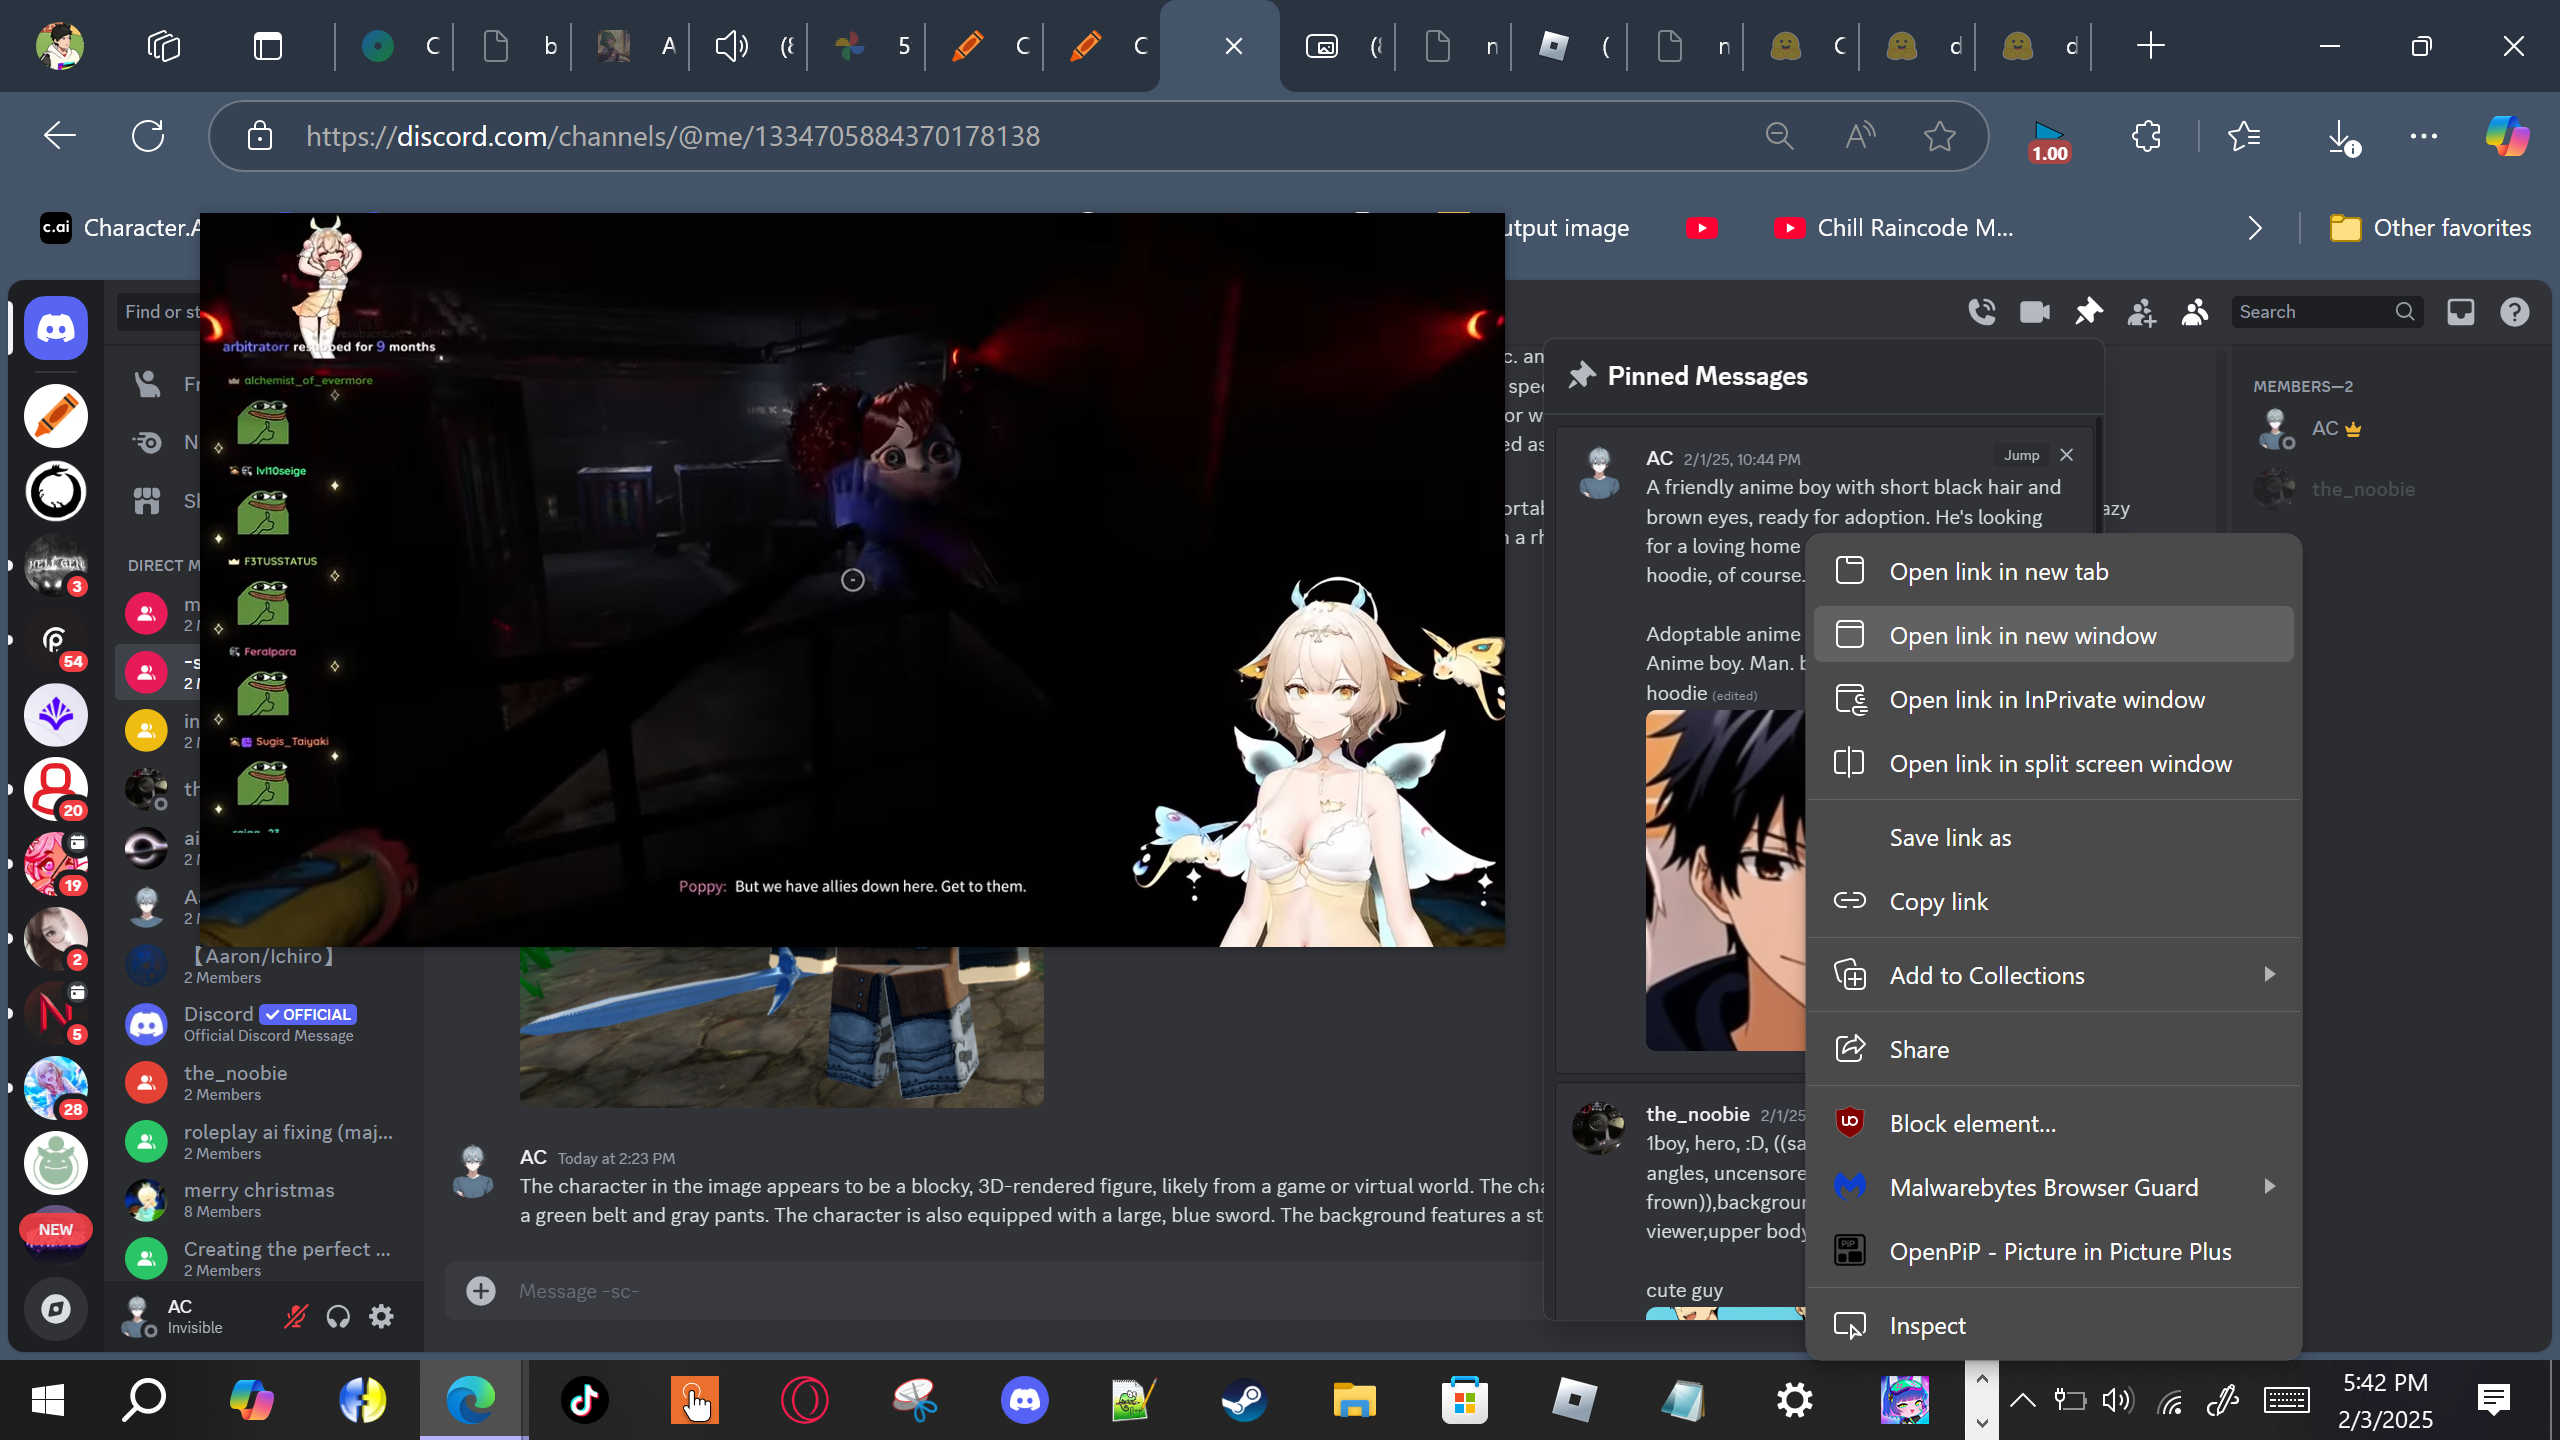Select Share in context menu

tap(2053, 1049)
